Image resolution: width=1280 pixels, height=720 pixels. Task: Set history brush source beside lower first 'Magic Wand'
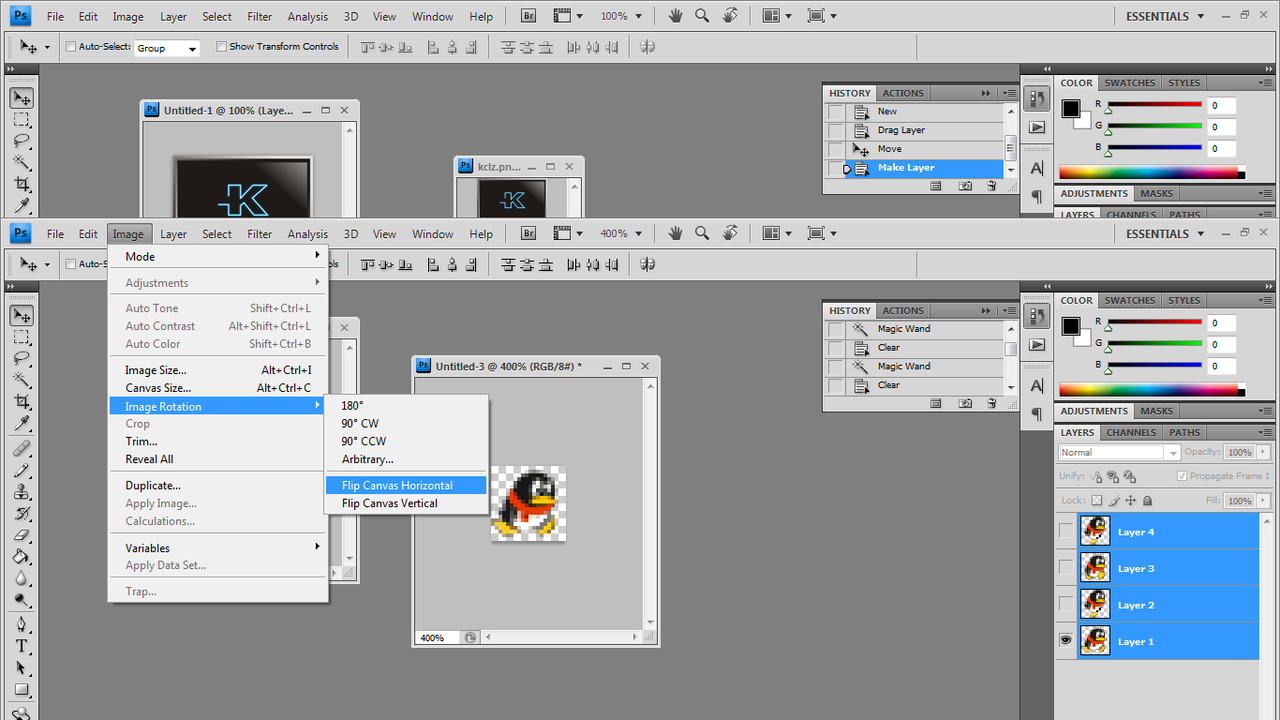click(835, 329)
